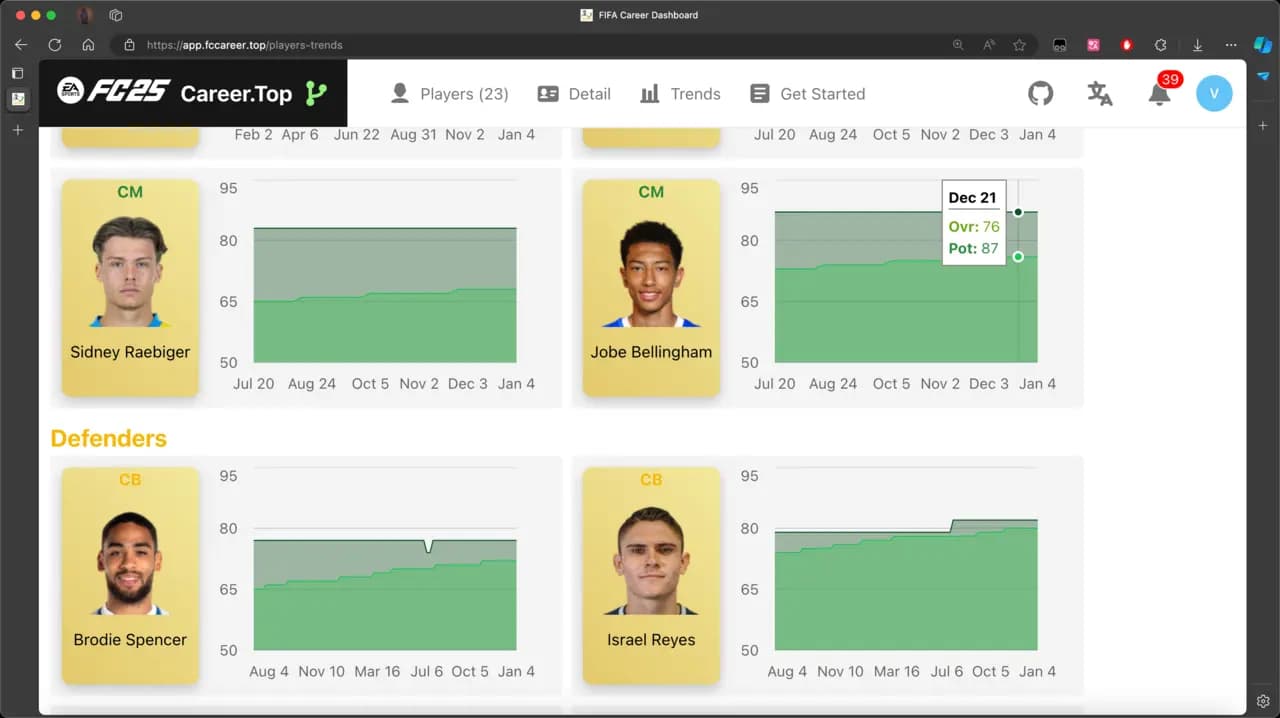Open the browser profile picture
This screenshot has height=718, width=1280.
pos(84,15)
